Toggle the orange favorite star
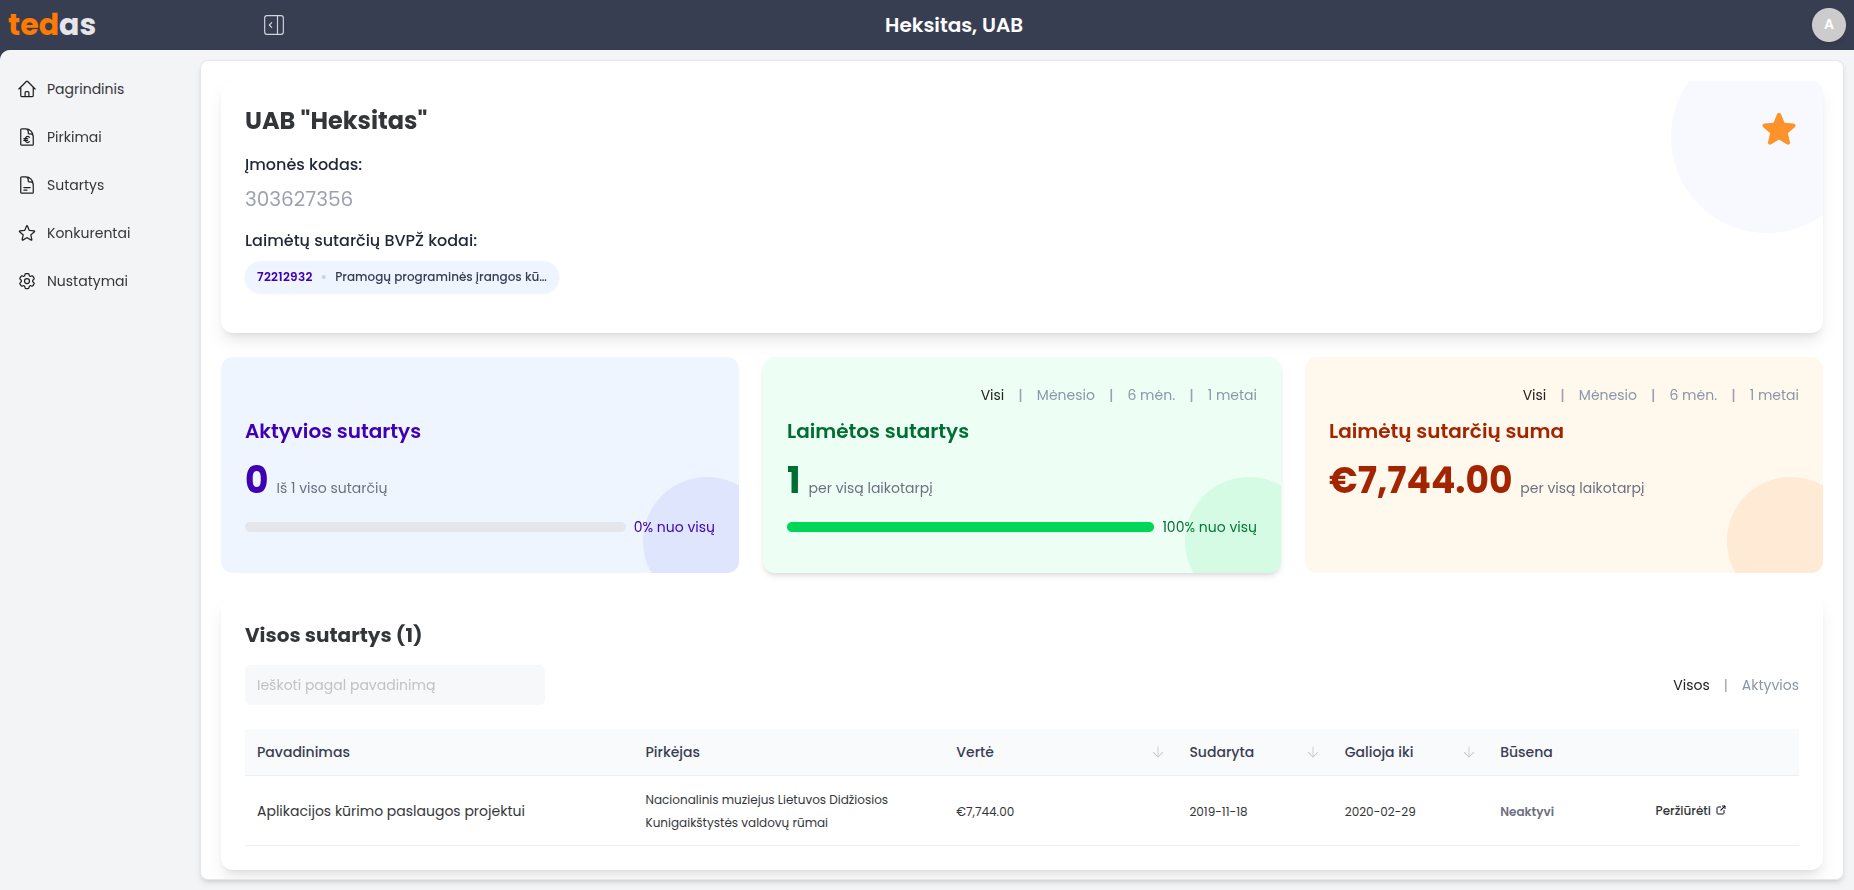The height and width of the screenshot is (890, 1854). pyautogui.click(x=1778, y=129)
